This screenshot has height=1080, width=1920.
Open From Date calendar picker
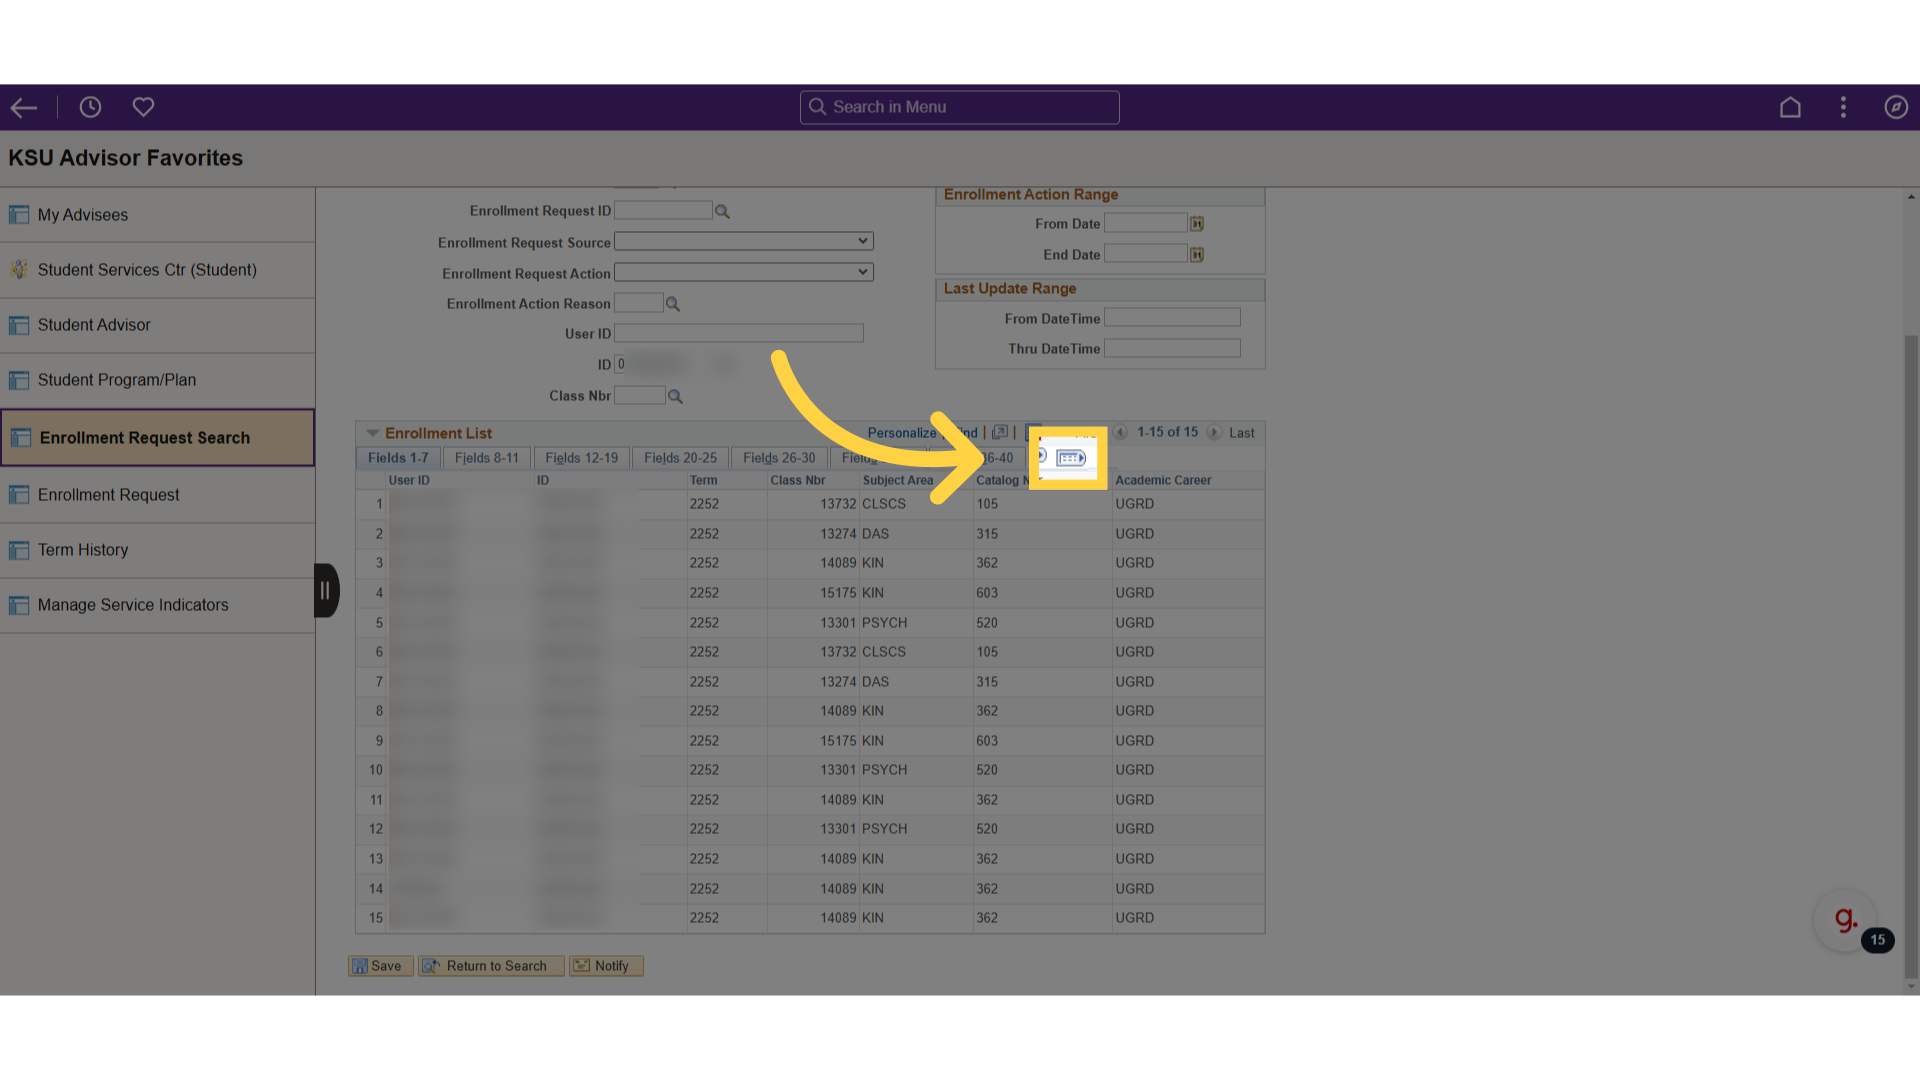pos(1197,224)
